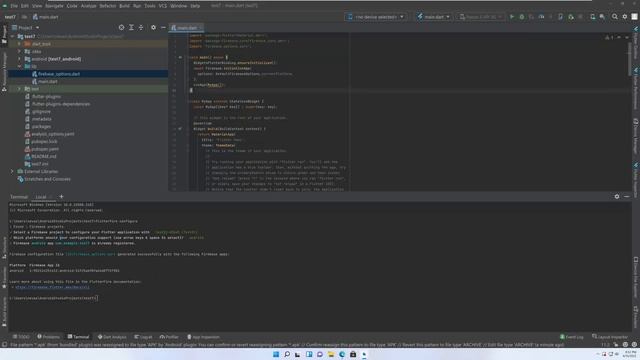
Task: Collapse the test7 root project node
Action: [13, 36]
